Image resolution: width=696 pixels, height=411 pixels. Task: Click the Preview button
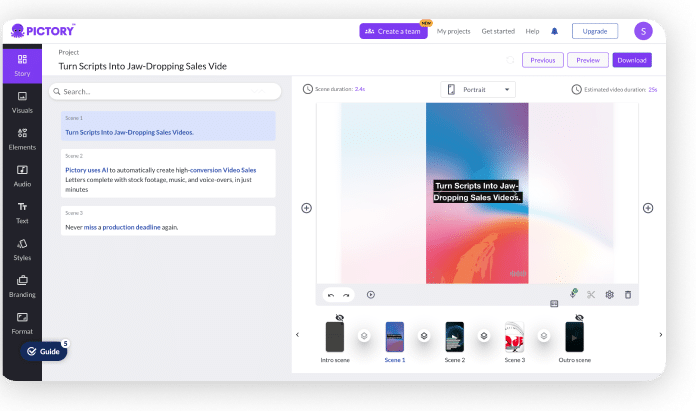pyautogui.click(x=588, y=60)
